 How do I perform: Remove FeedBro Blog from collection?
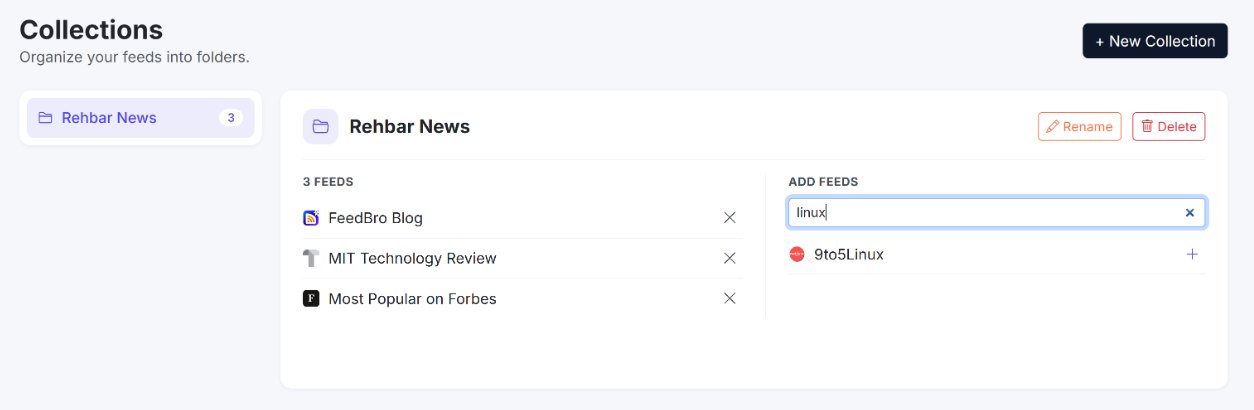point(730,218)
